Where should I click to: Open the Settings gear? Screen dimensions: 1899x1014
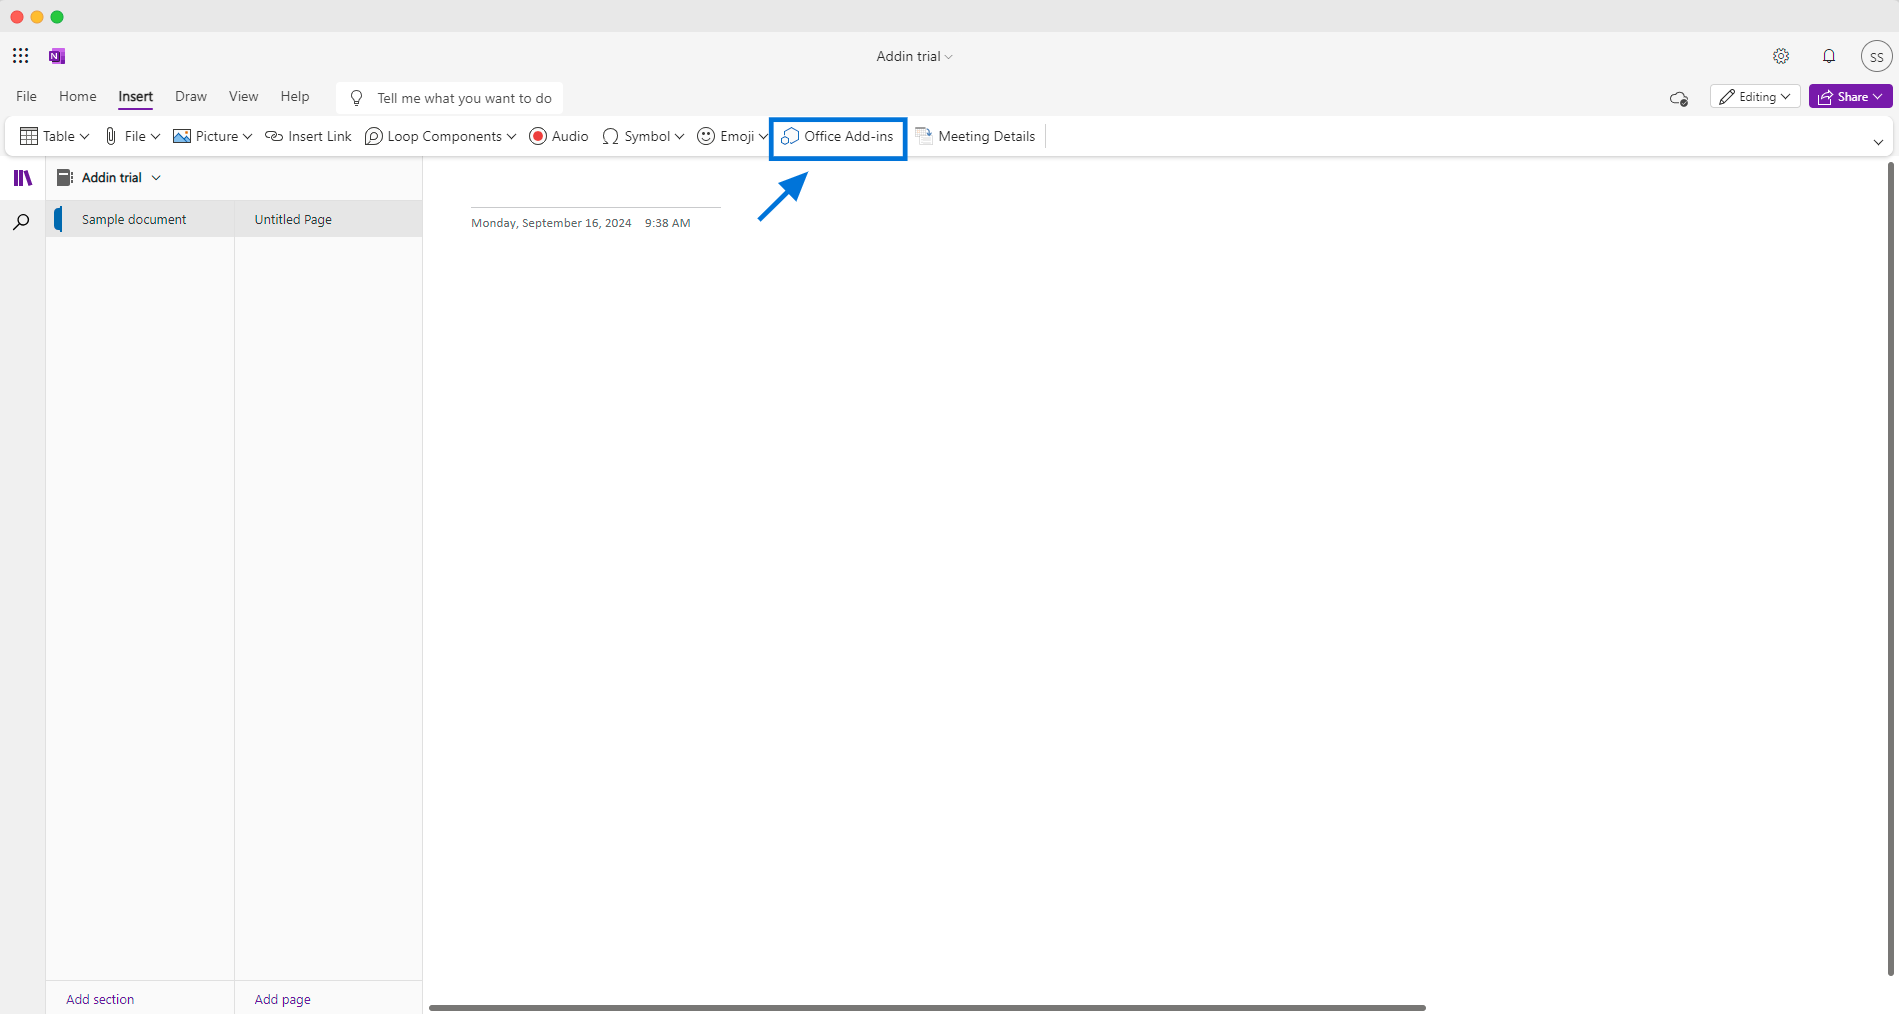coord(1781,56)
